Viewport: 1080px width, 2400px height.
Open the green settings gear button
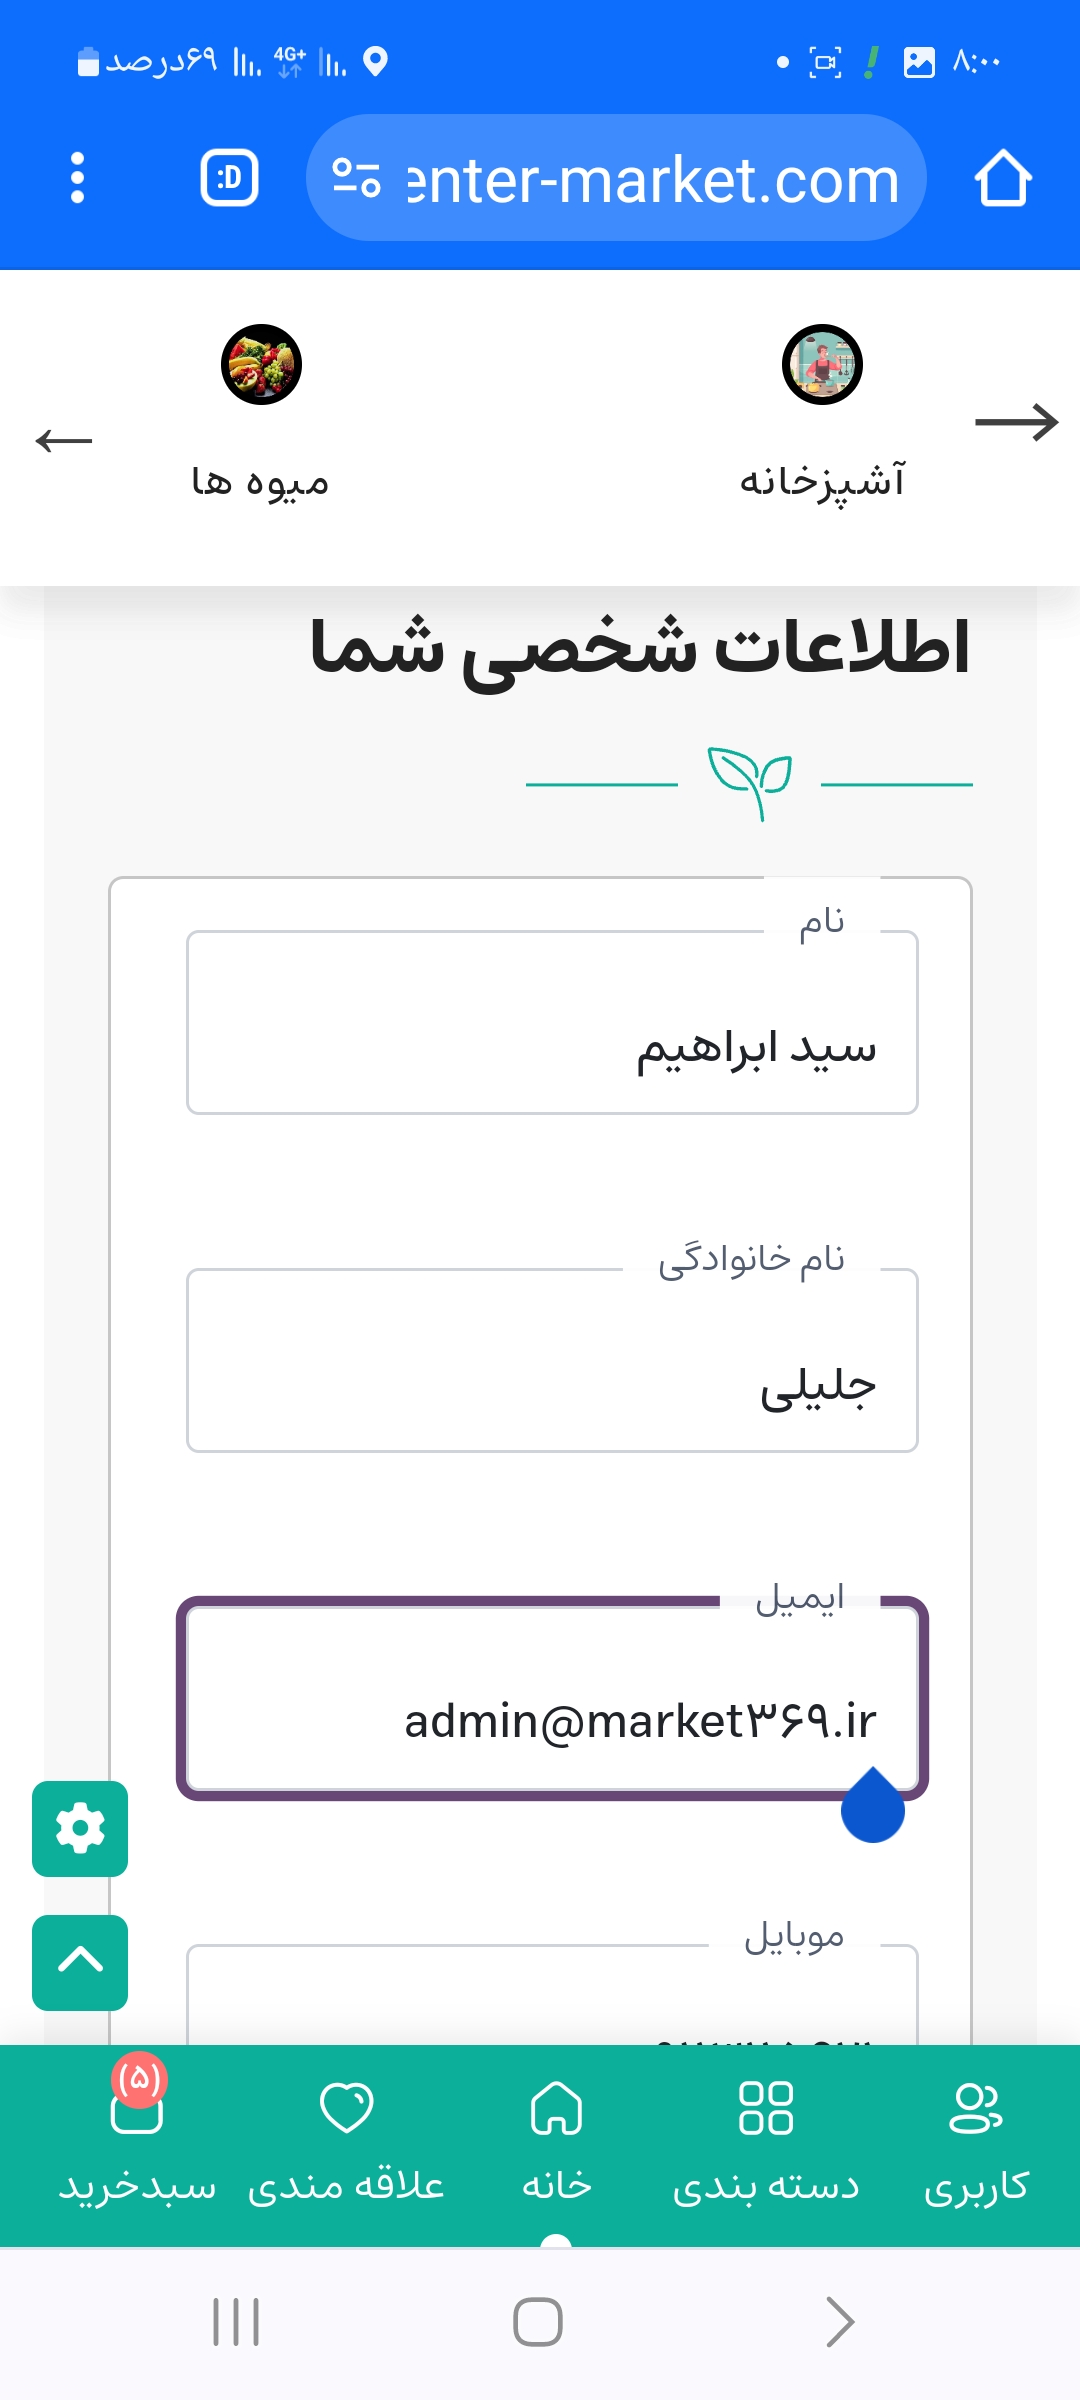pos(80,1829)
